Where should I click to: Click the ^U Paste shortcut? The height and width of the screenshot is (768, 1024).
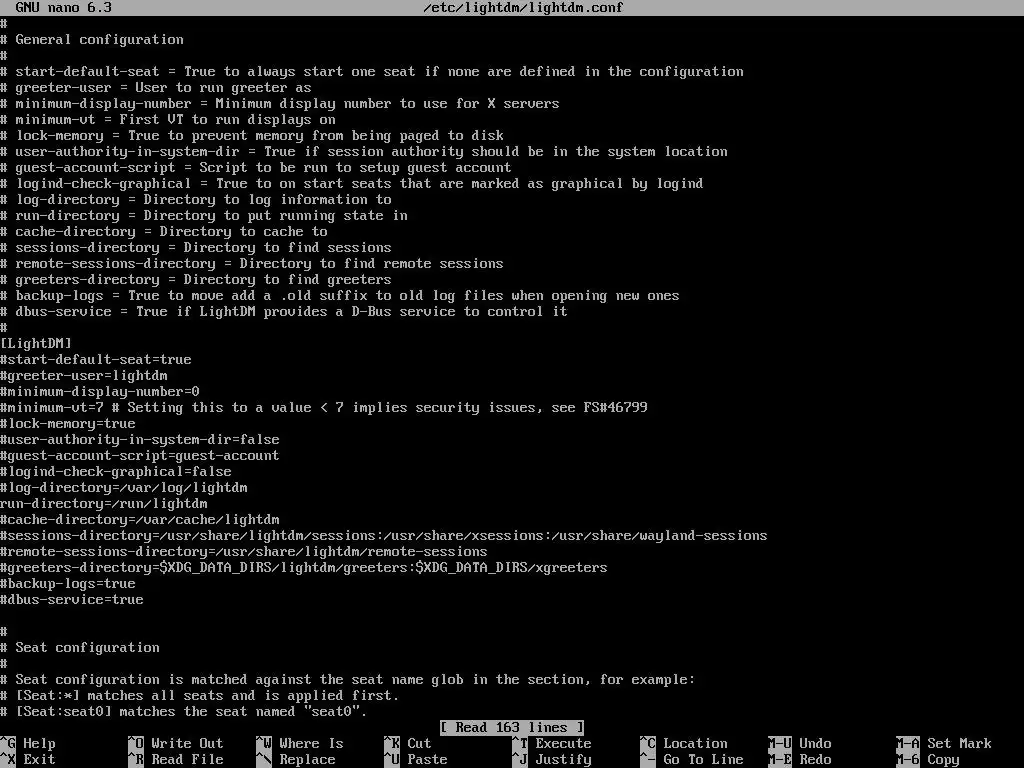tap(415, 760)
